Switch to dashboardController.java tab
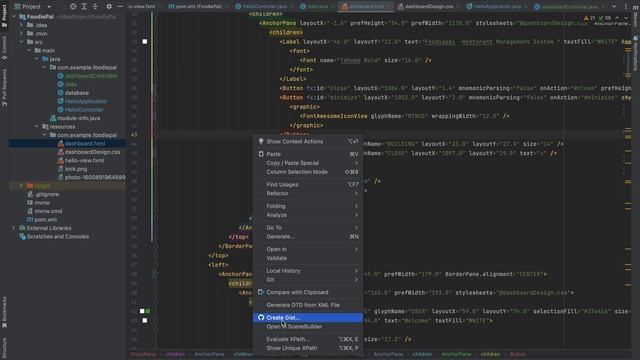 [x=566, y=7]
